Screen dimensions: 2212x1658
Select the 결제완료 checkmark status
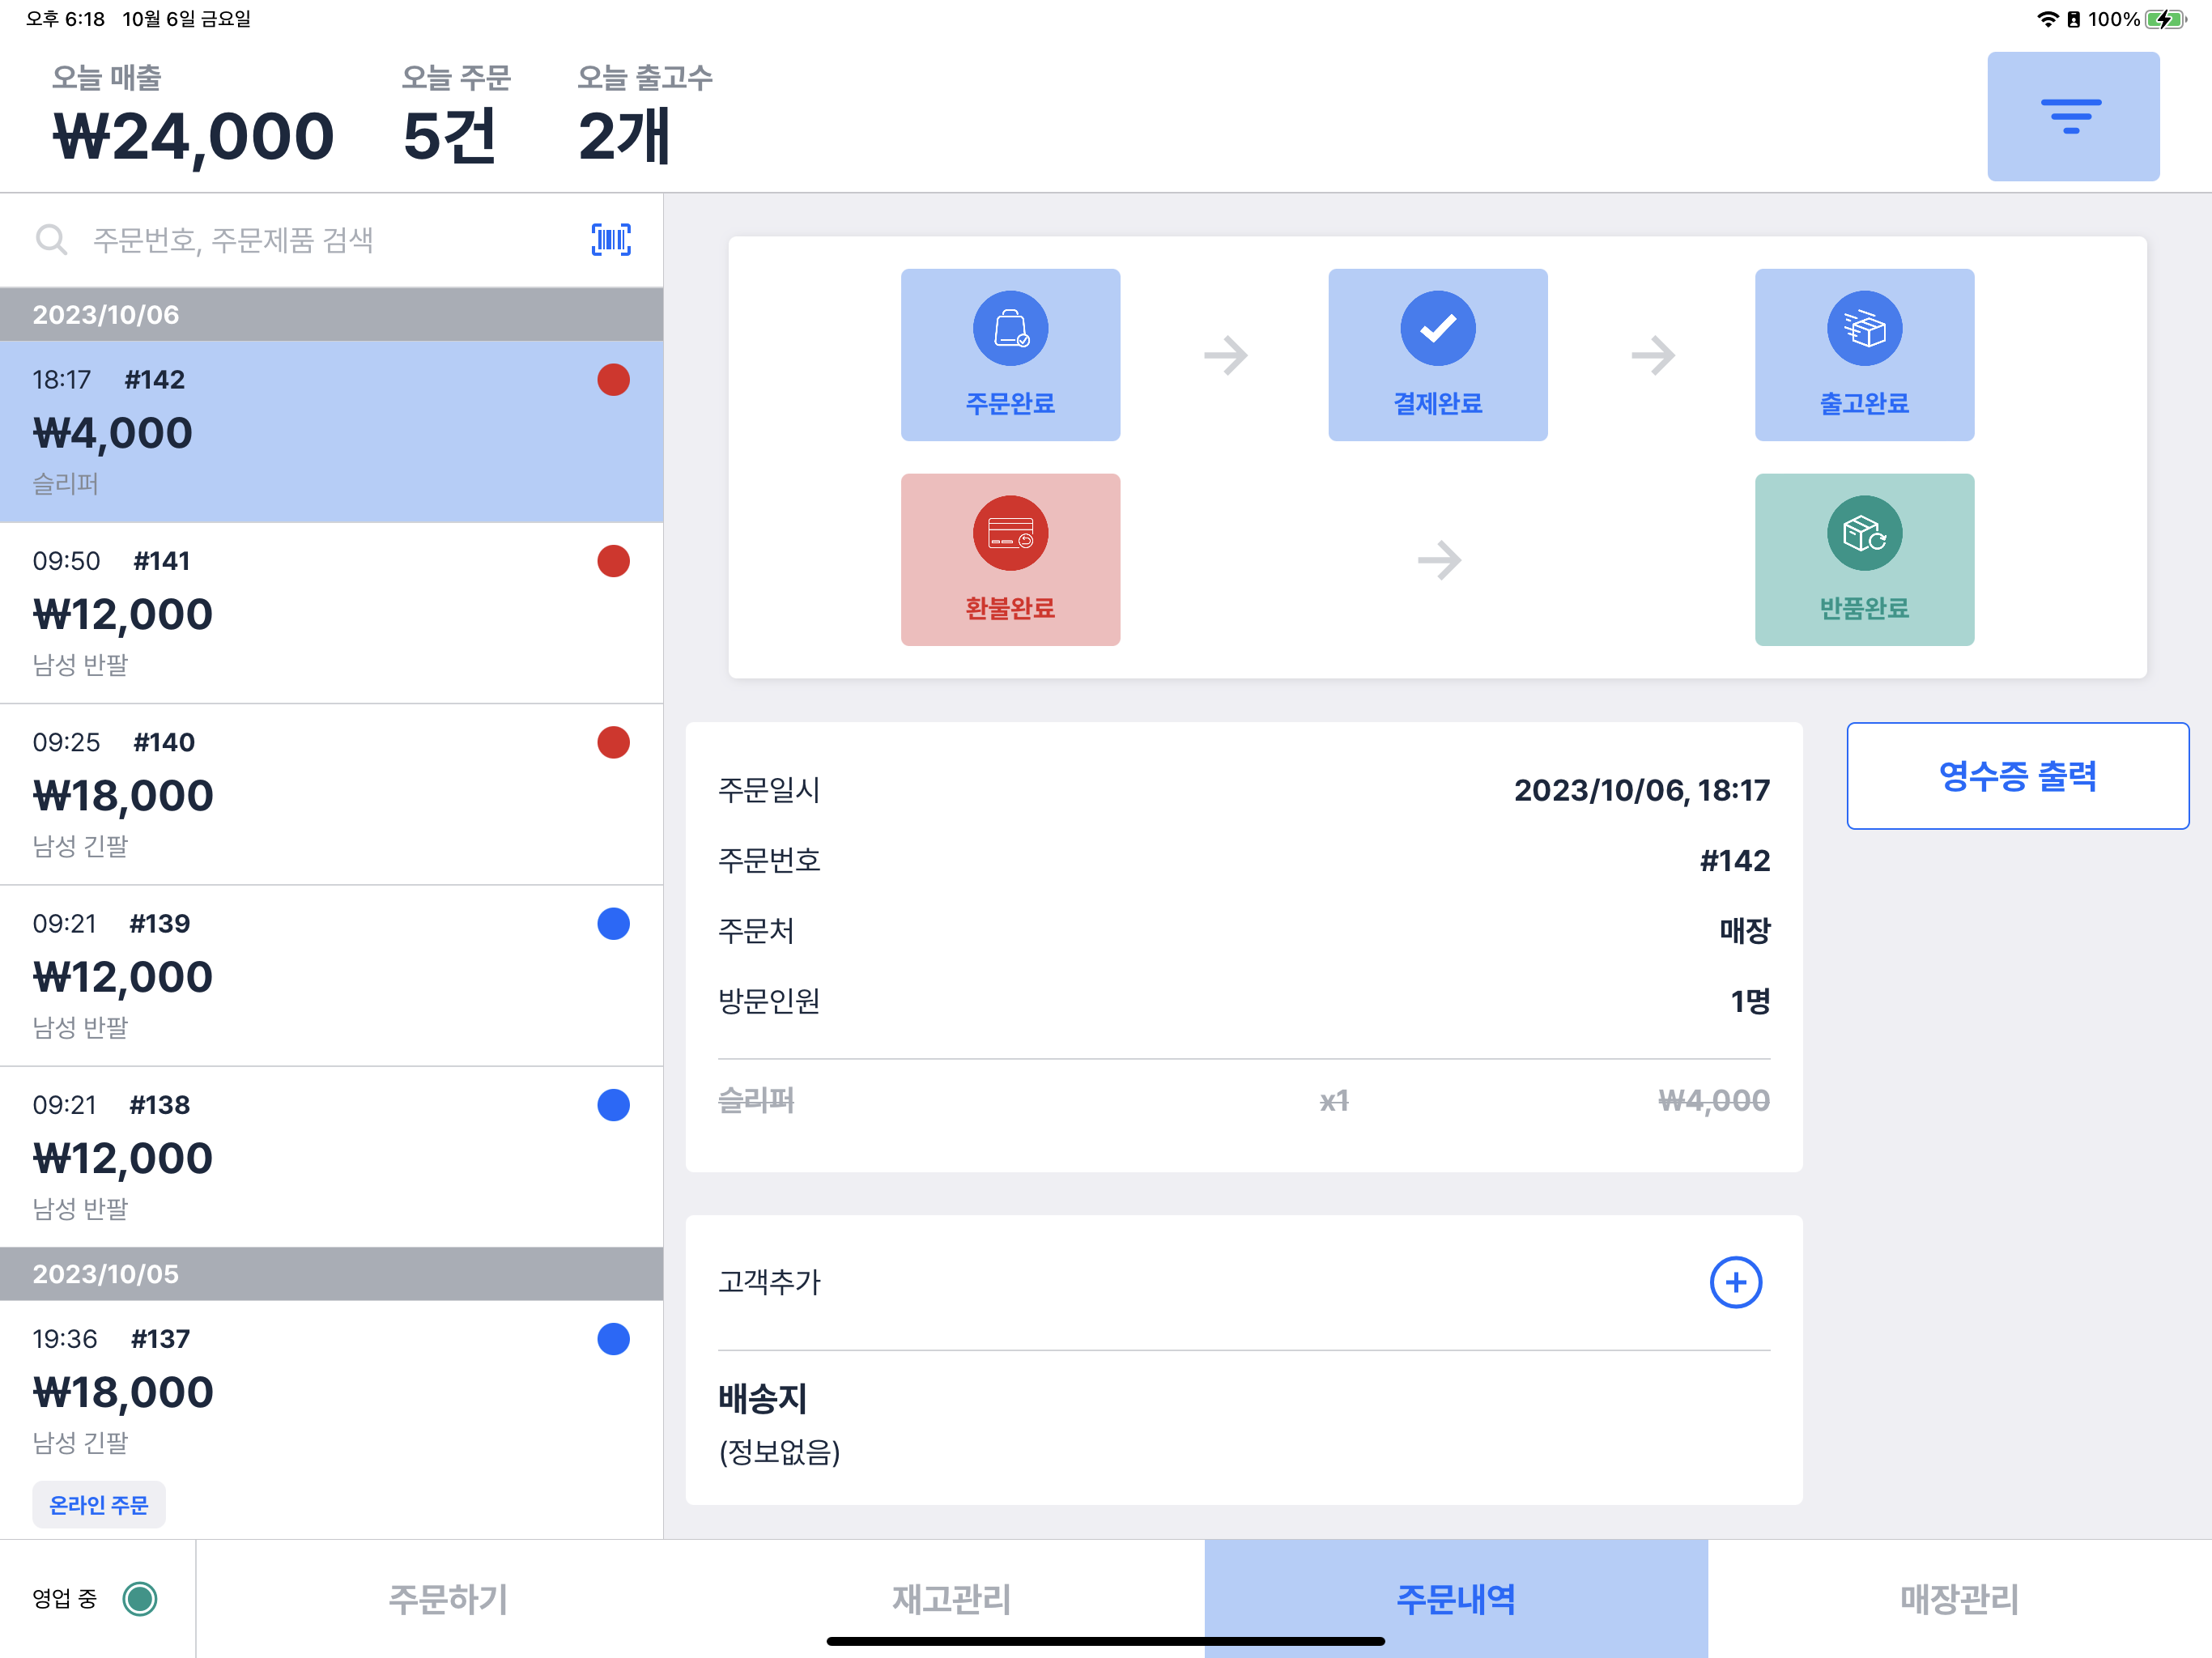pyautogui.click(x=1437, y=354)
